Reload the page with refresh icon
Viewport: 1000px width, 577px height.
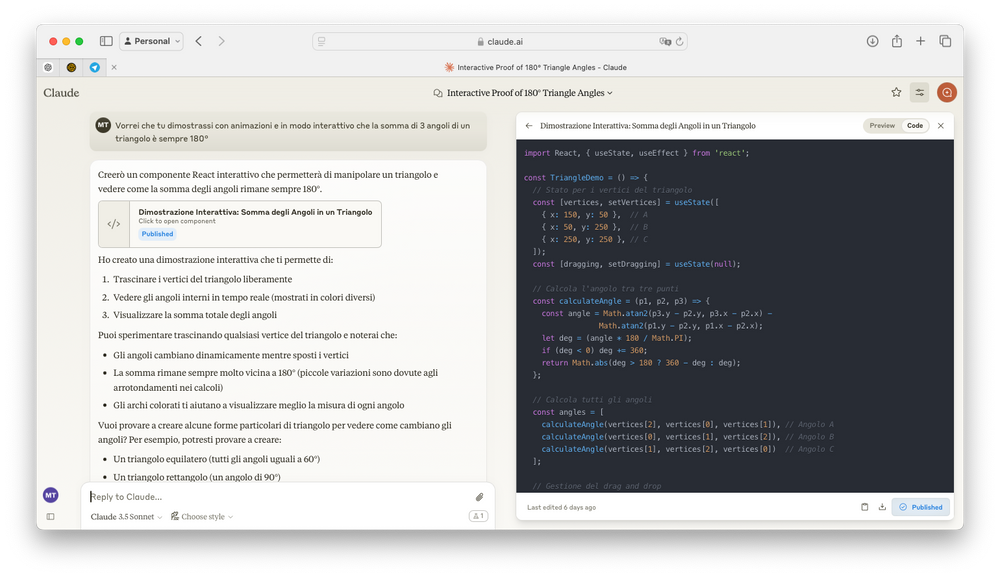[679, 41]
